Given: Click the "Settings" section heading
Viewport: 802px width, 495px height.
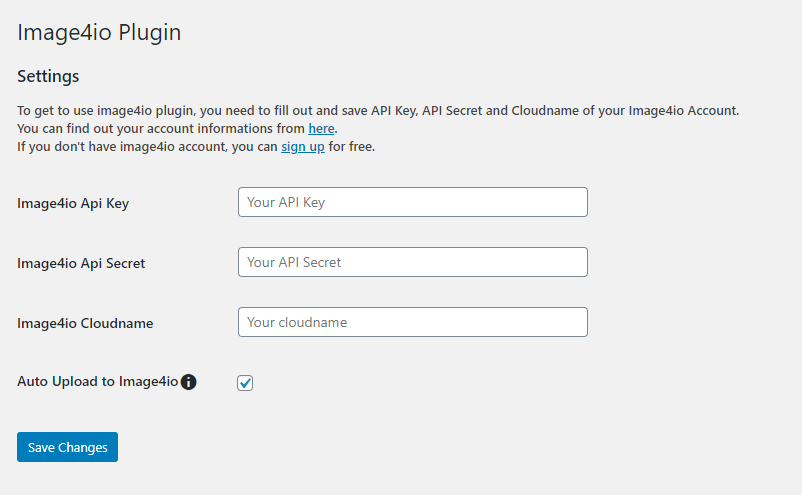Looking at the screenshot, I should tap(48, 76).
